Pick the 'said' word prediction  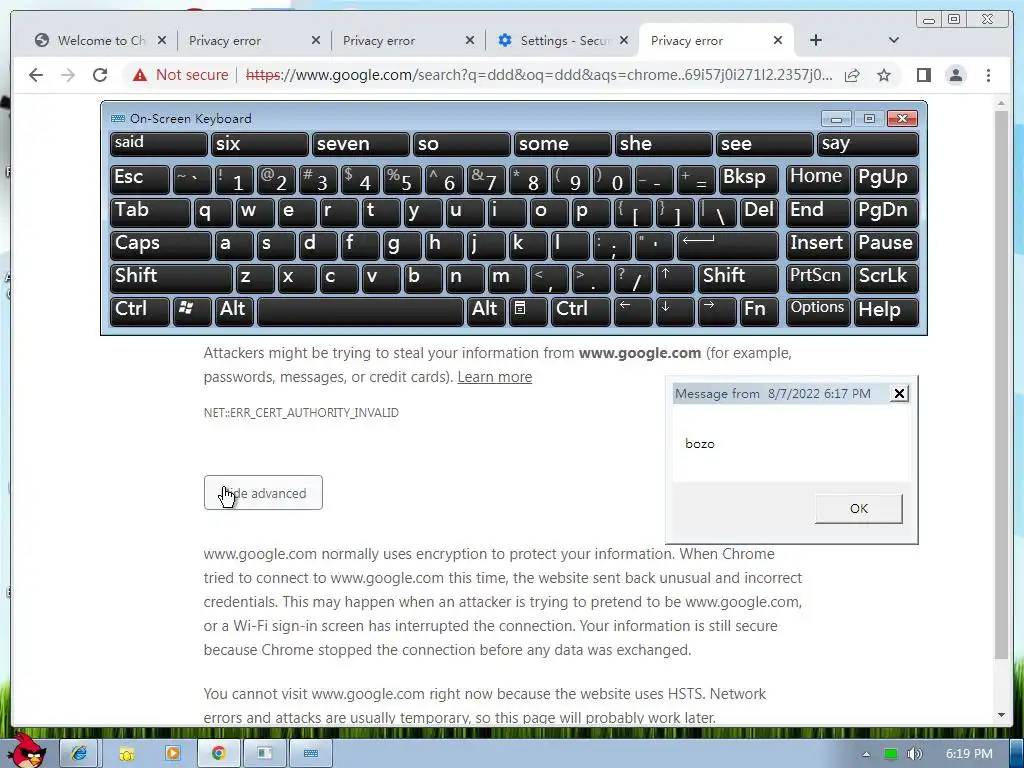pyautogui.click(x=159, y=144)
